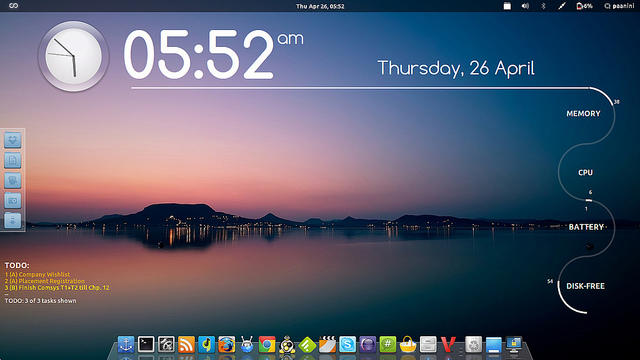Launch the music note player icon
Viewport: 640px width, 360px height.
207,344
